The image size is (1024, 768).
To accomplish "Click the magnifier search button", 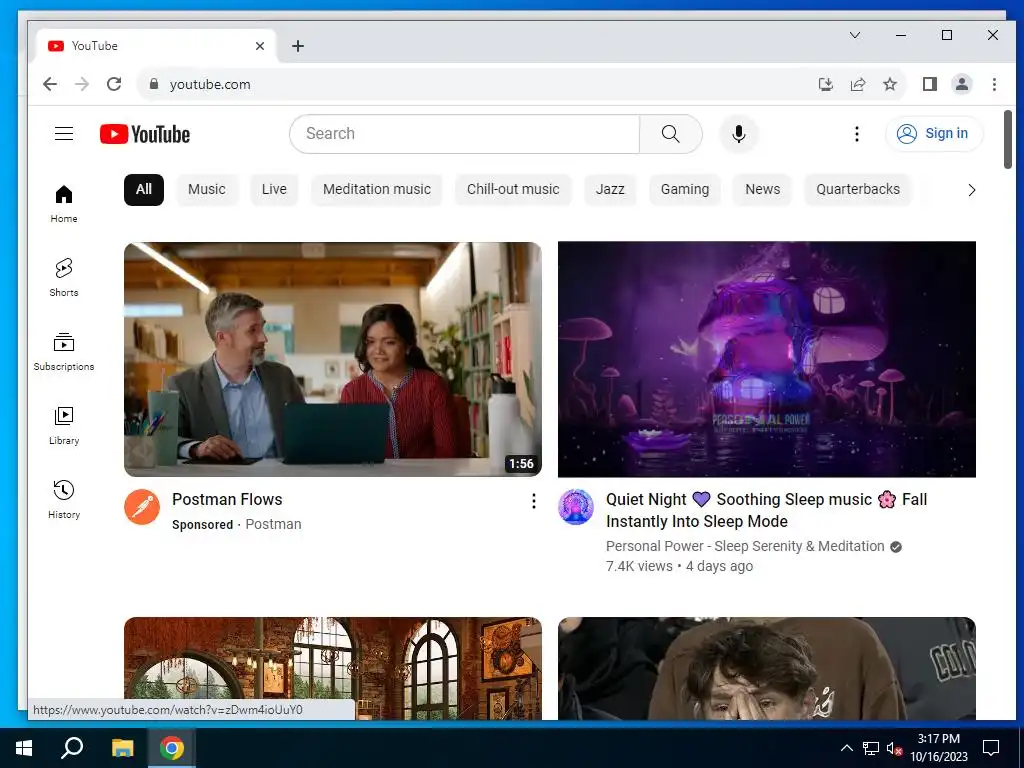I will 671,134.
